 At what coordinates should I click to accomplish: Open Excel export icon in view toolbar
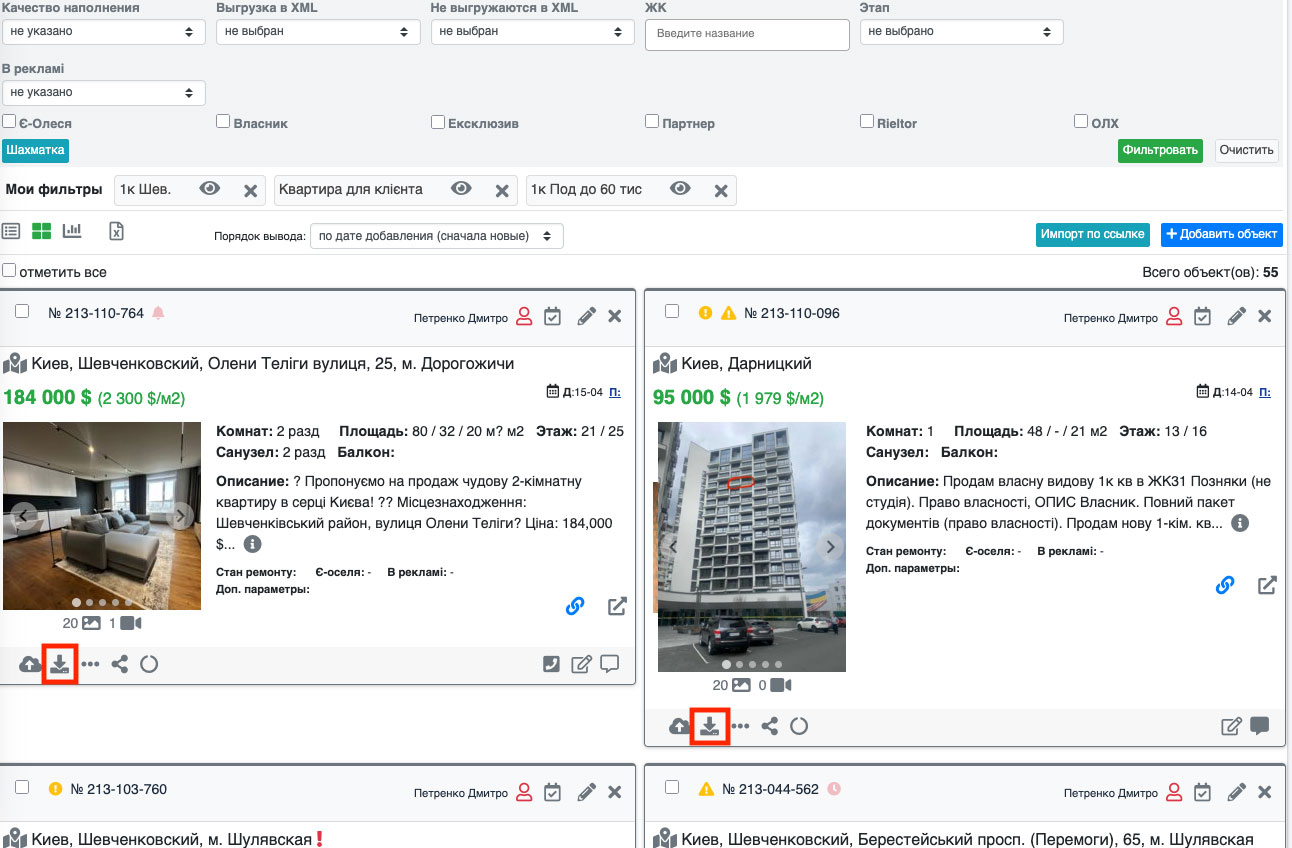coord(116,231)
